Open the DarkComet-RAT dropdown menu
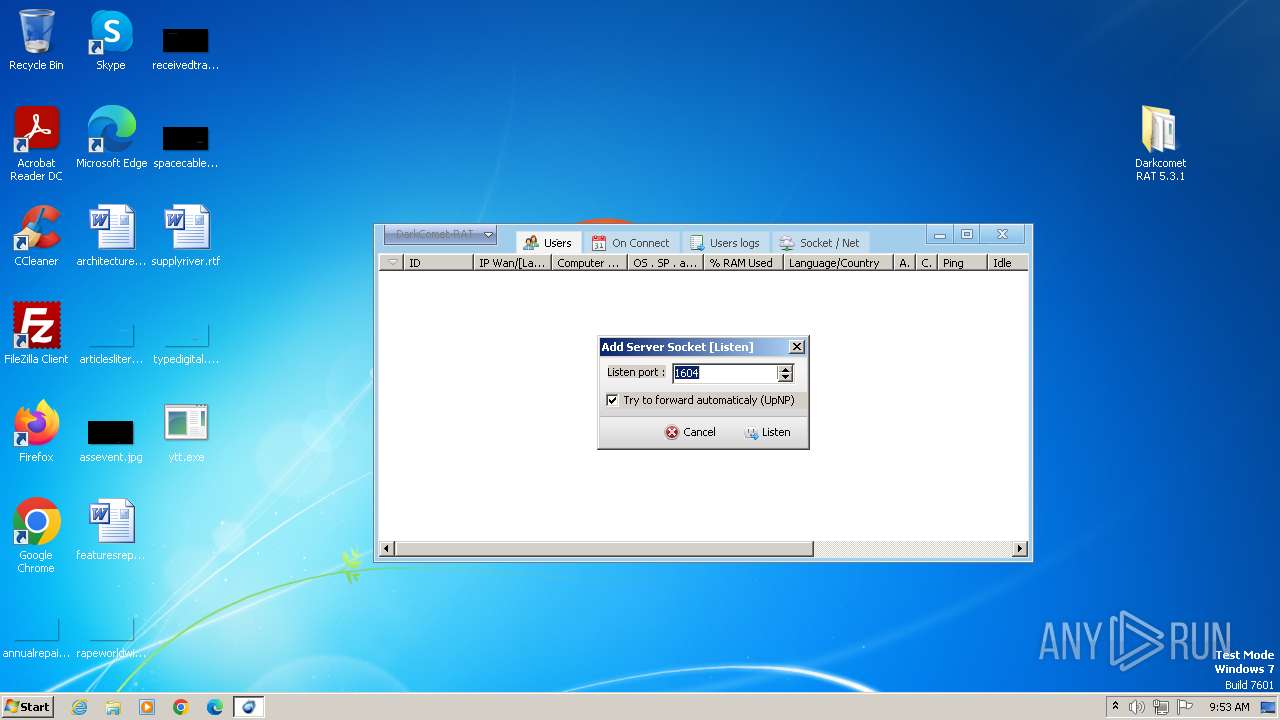Screen dimensions: 1280x720 [440, 235]
